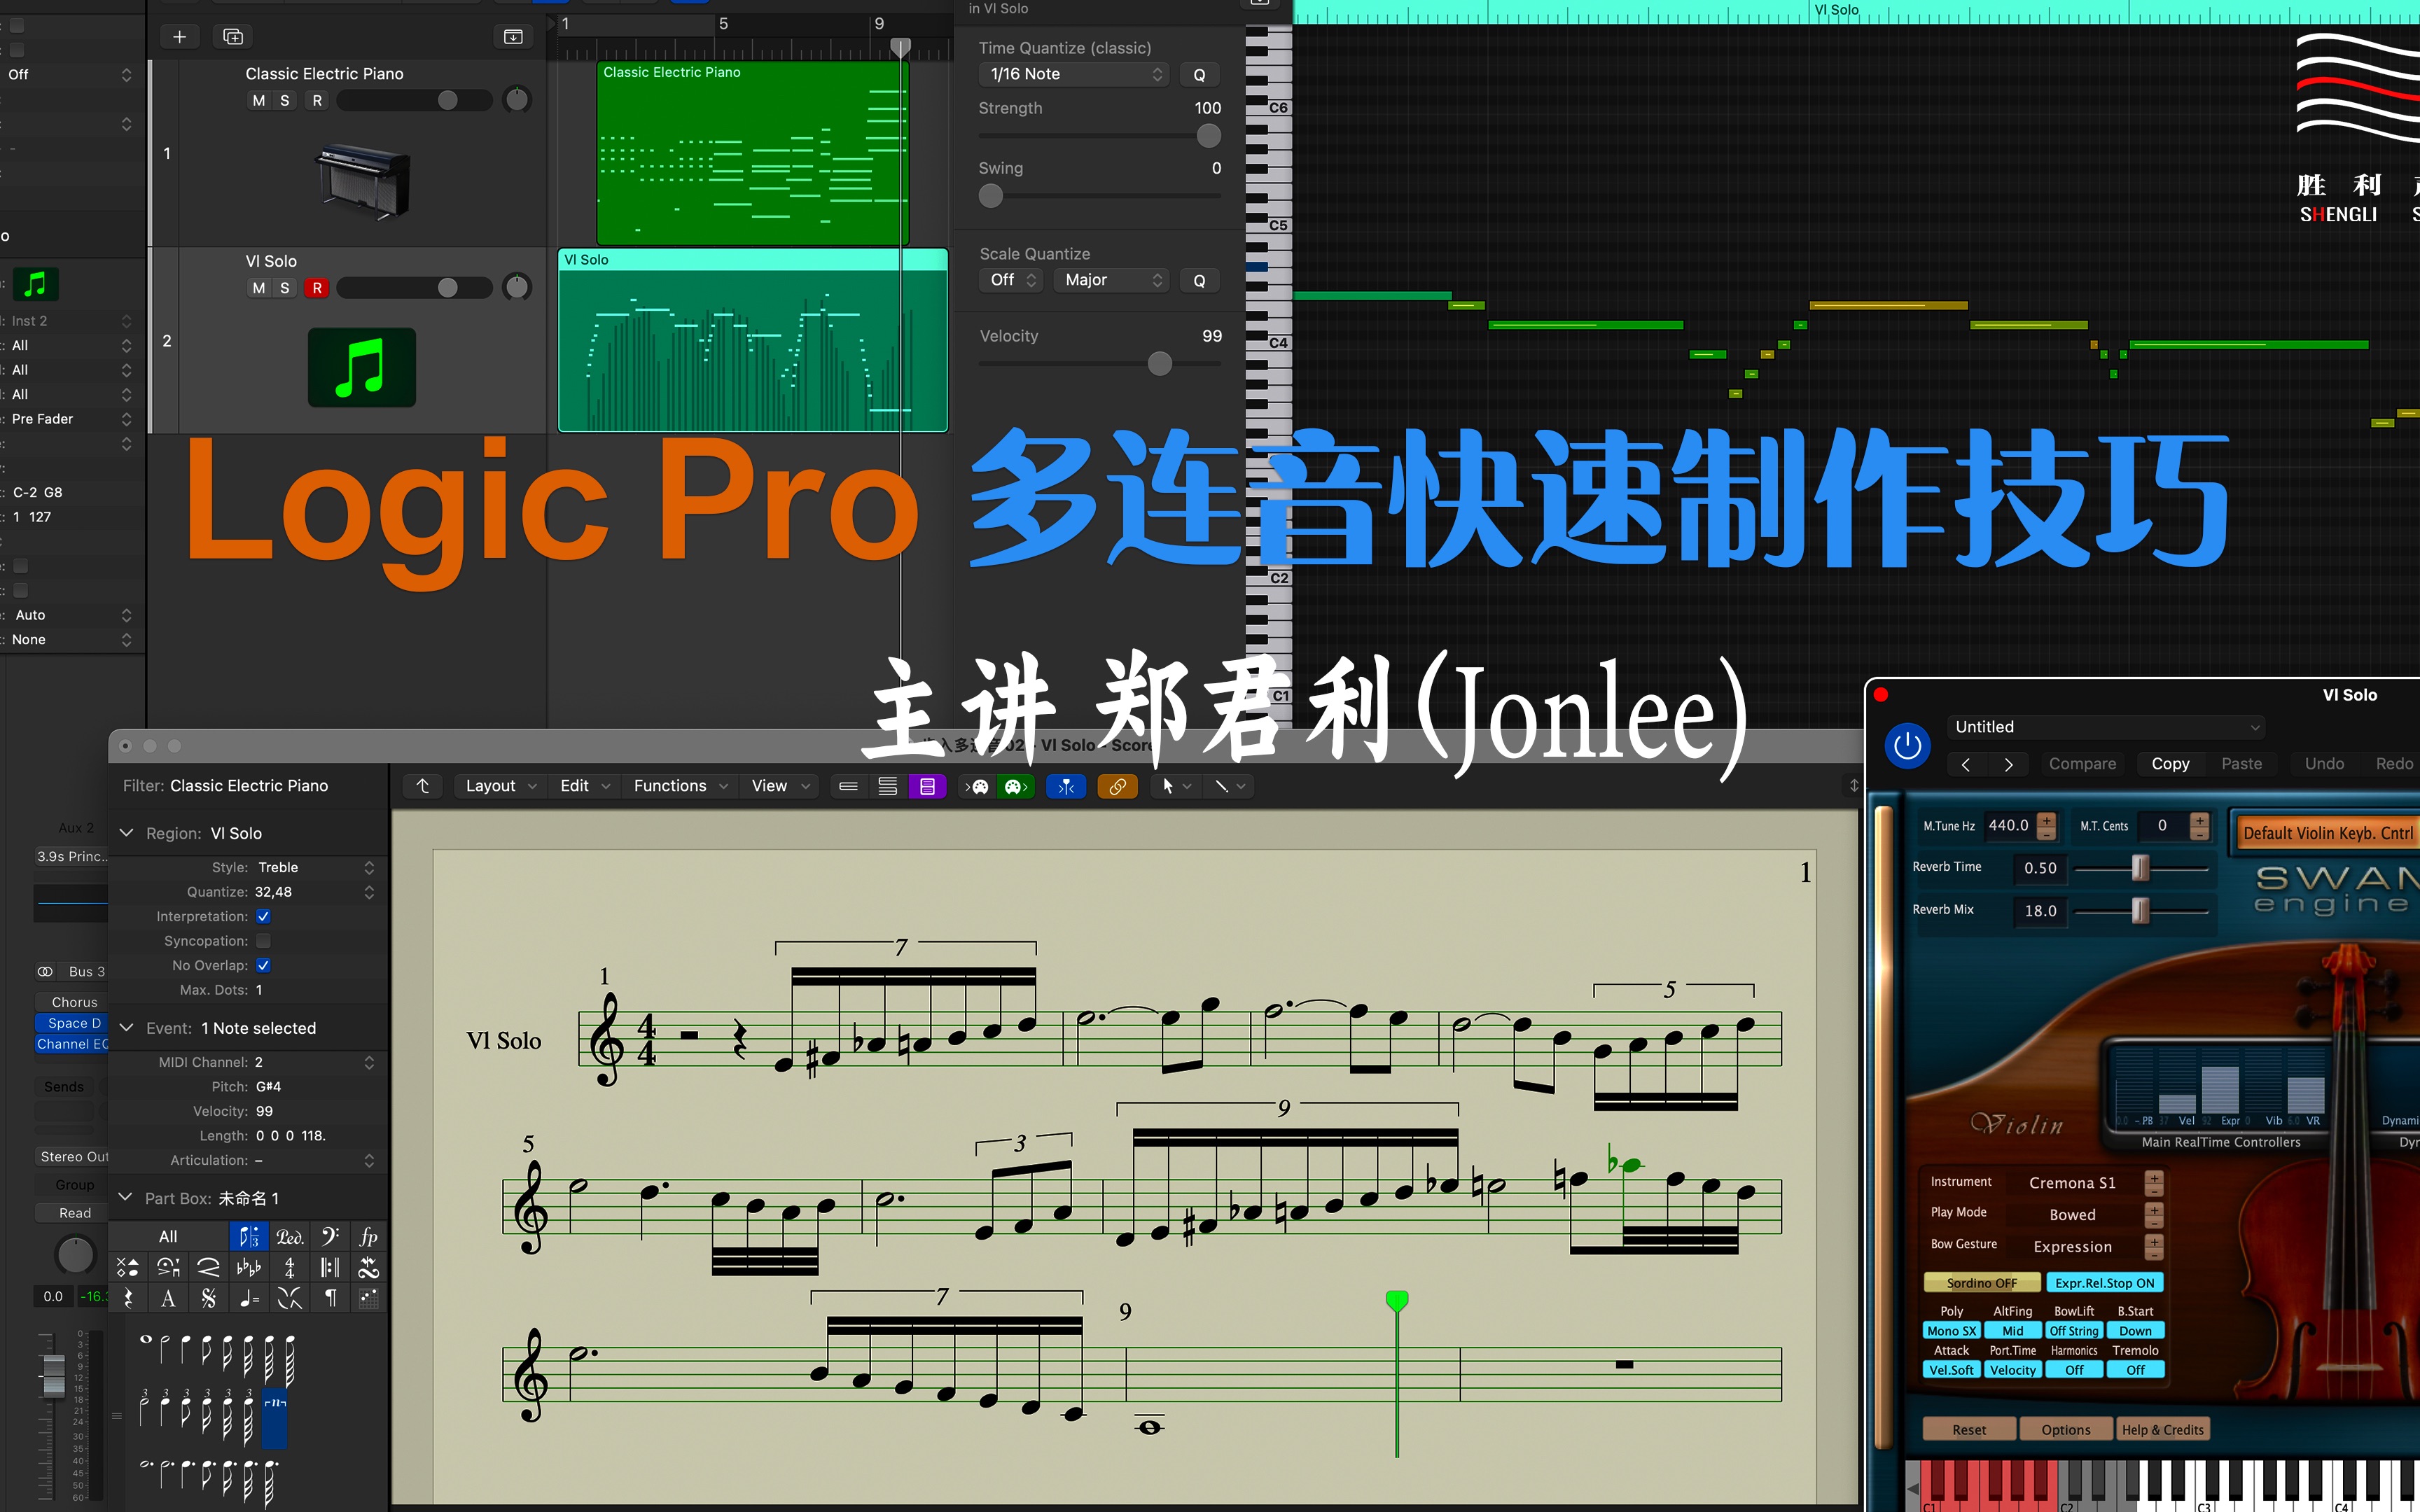This screenshot has width=2420, height=1512.
Task: Check the Syncopation checkbox
Action: click(263, 941)
